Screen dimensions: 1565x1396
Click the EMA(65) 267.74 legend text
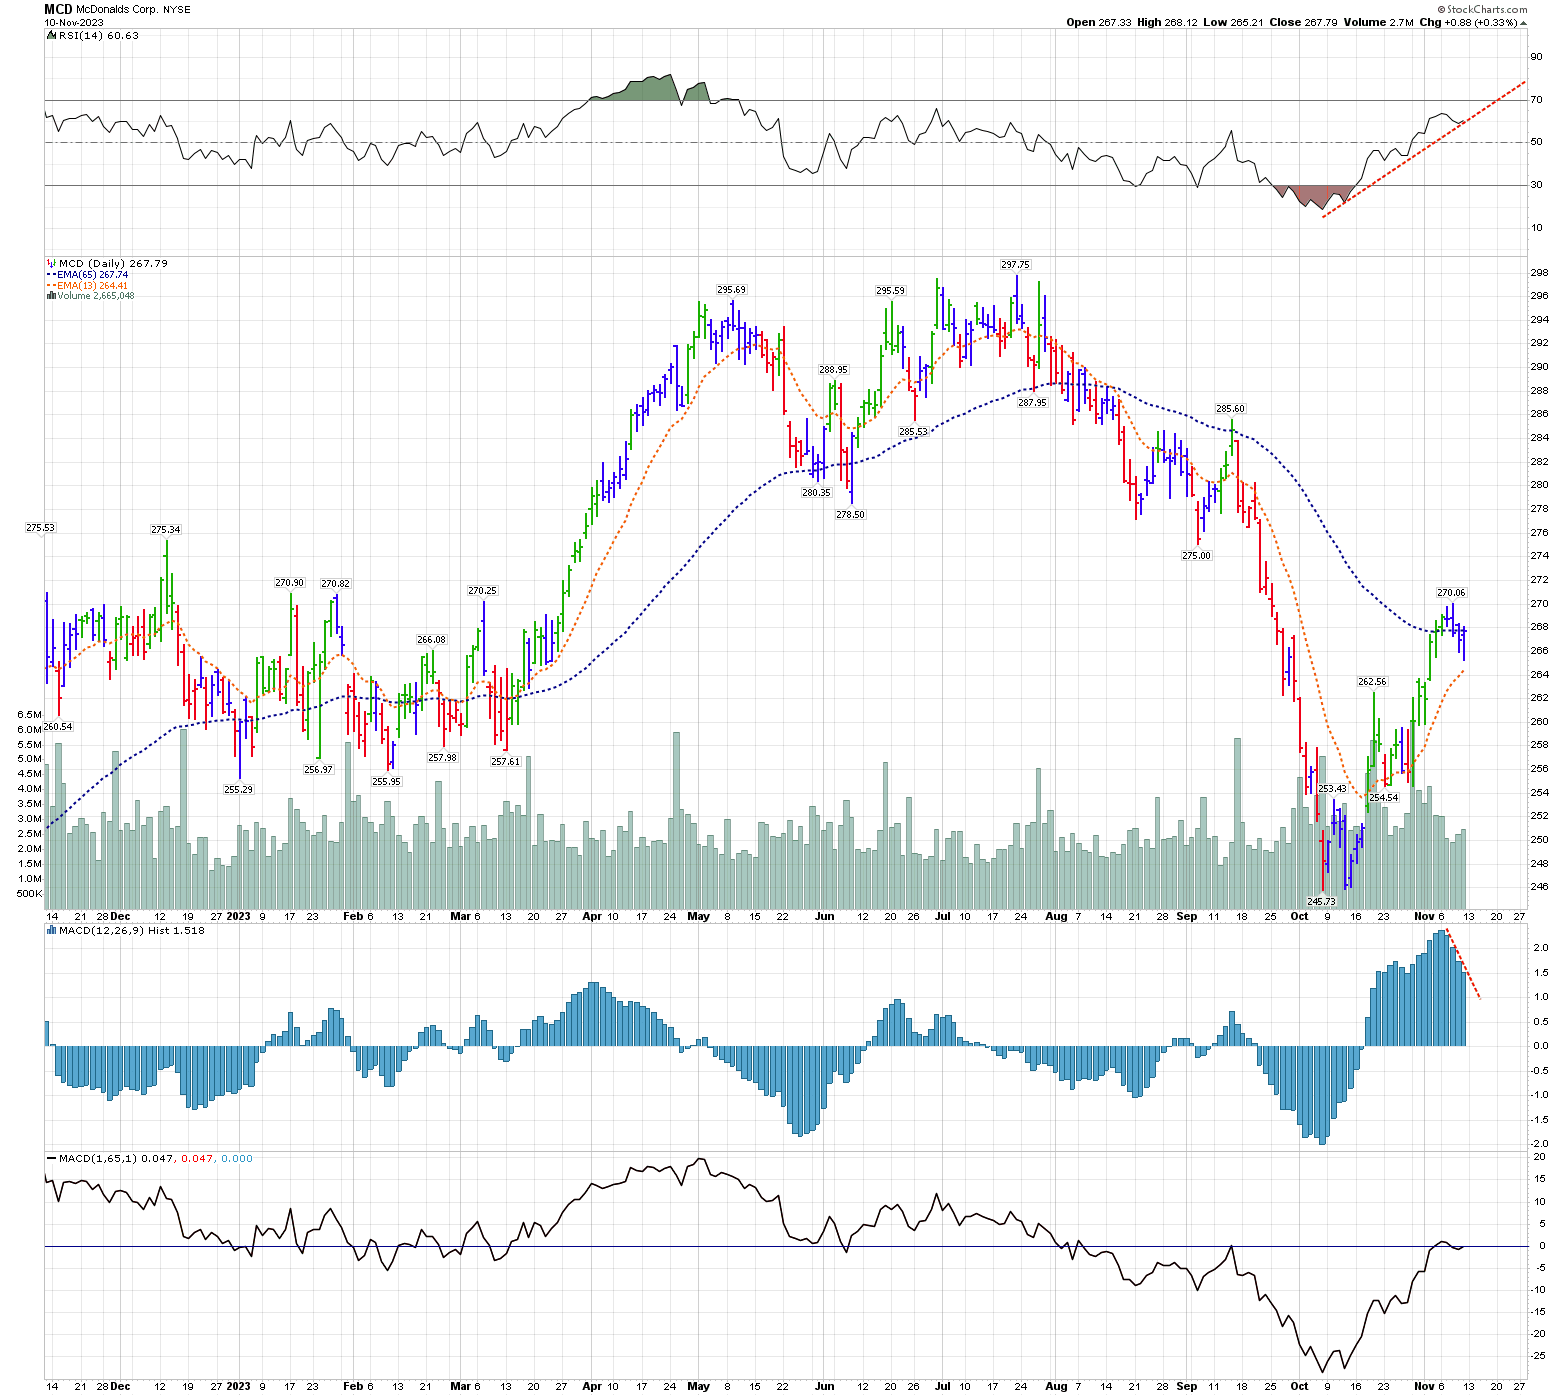[x=92, y=275]
